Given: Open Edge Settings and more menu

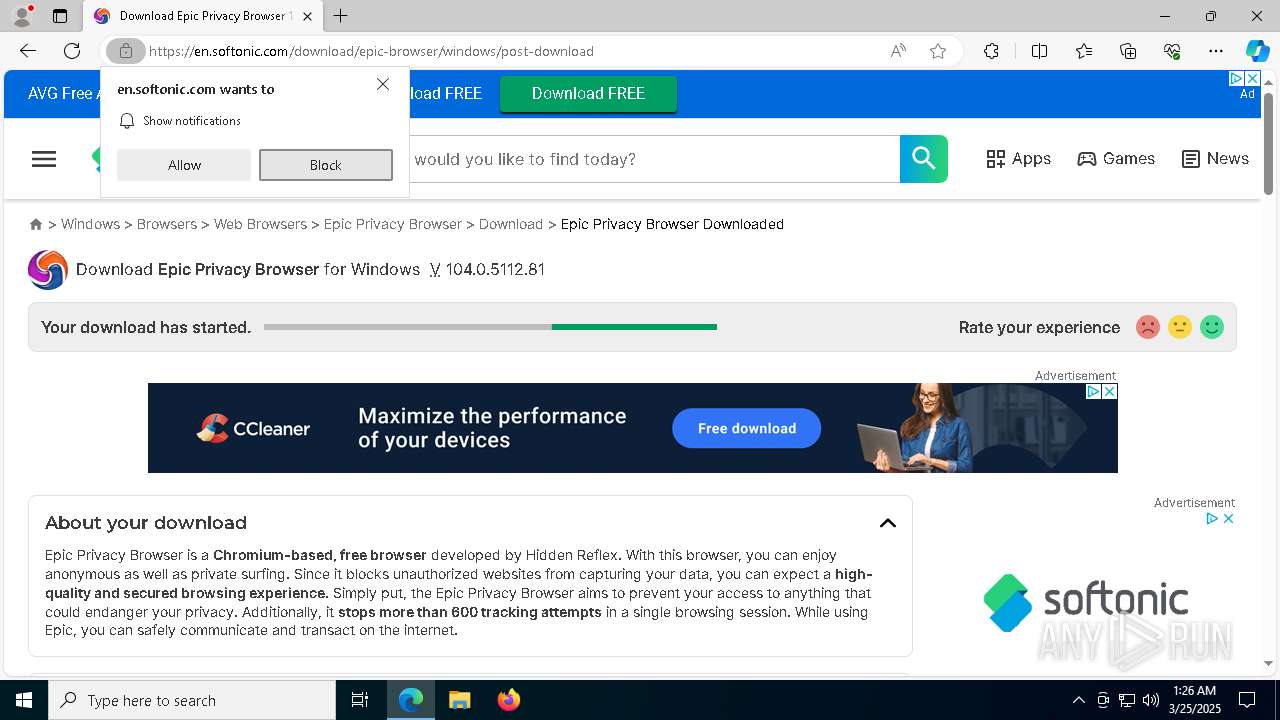Looking at the screenshot, I should click(1216, 51).
